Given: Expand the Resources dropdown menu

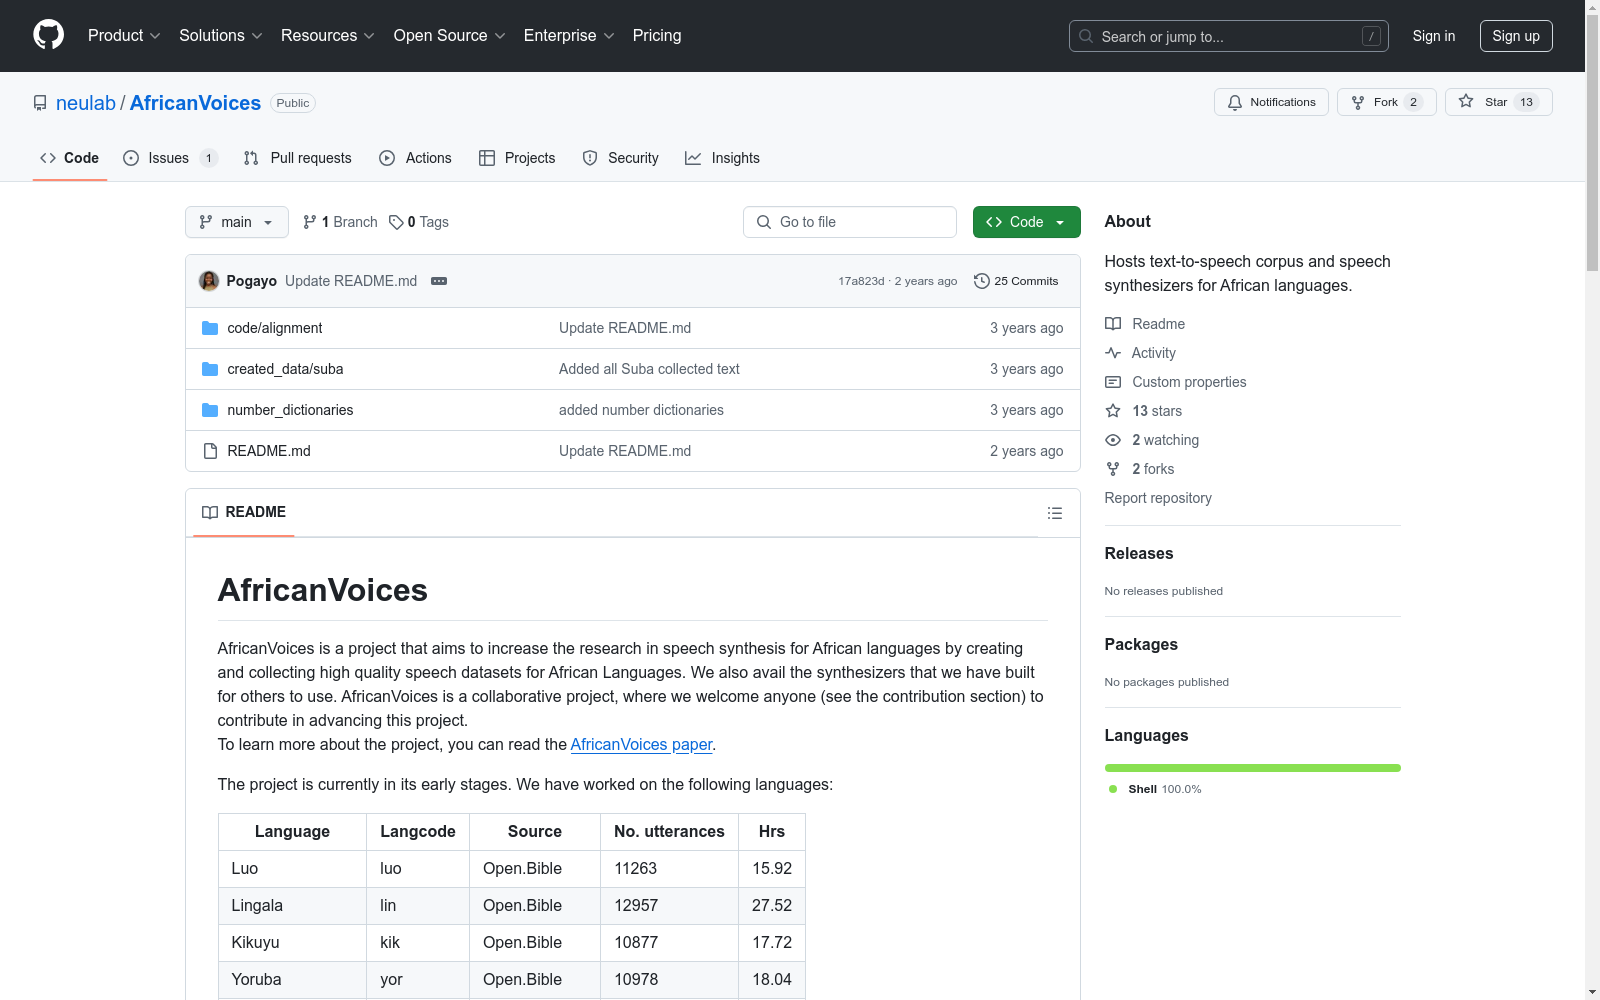Looking at the screenshot, I should click(328, 35).
